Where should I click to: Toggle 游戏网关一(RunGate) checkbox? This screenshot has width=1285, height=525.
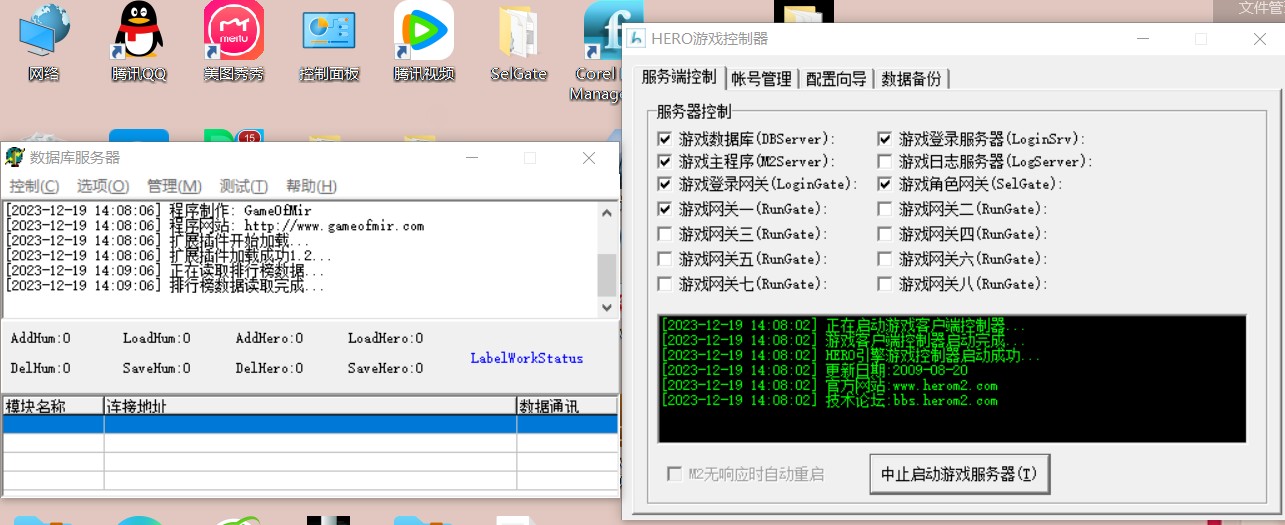click(x=665, y=209)
